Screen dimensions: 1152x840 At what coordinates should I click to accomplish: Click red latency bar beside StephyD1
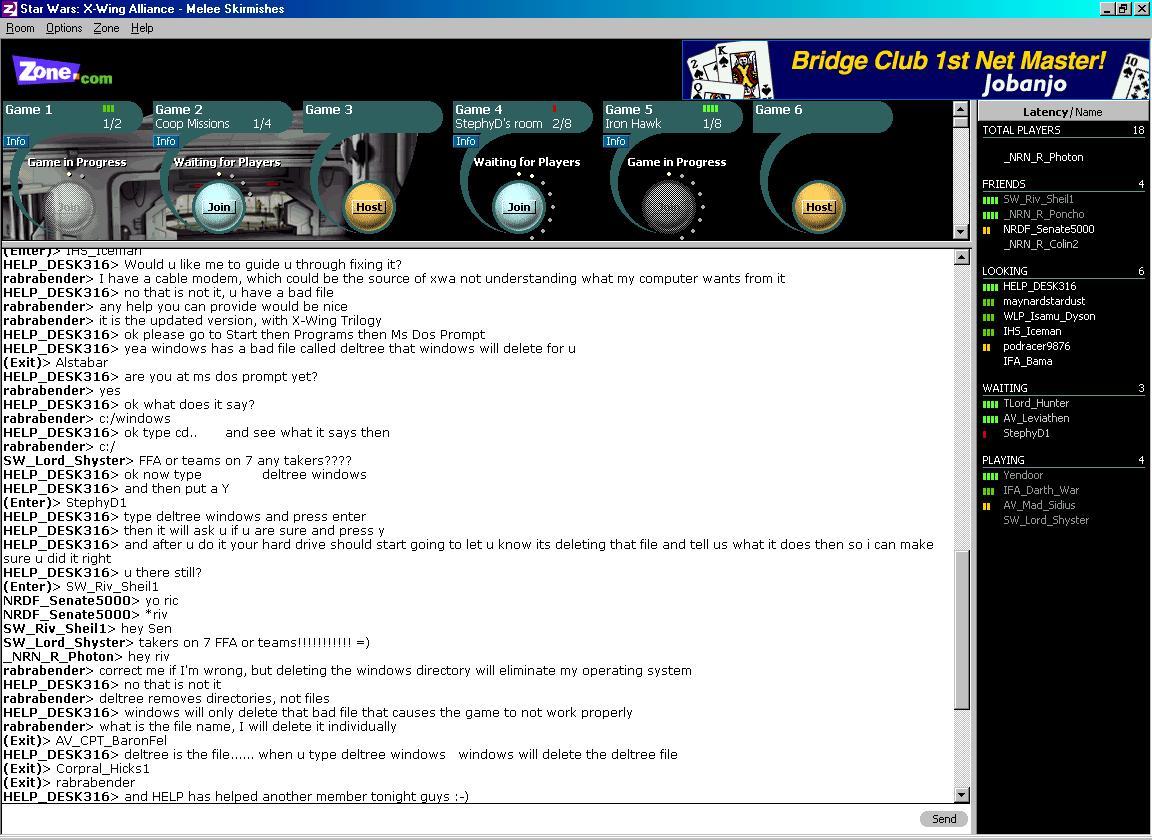984,434
